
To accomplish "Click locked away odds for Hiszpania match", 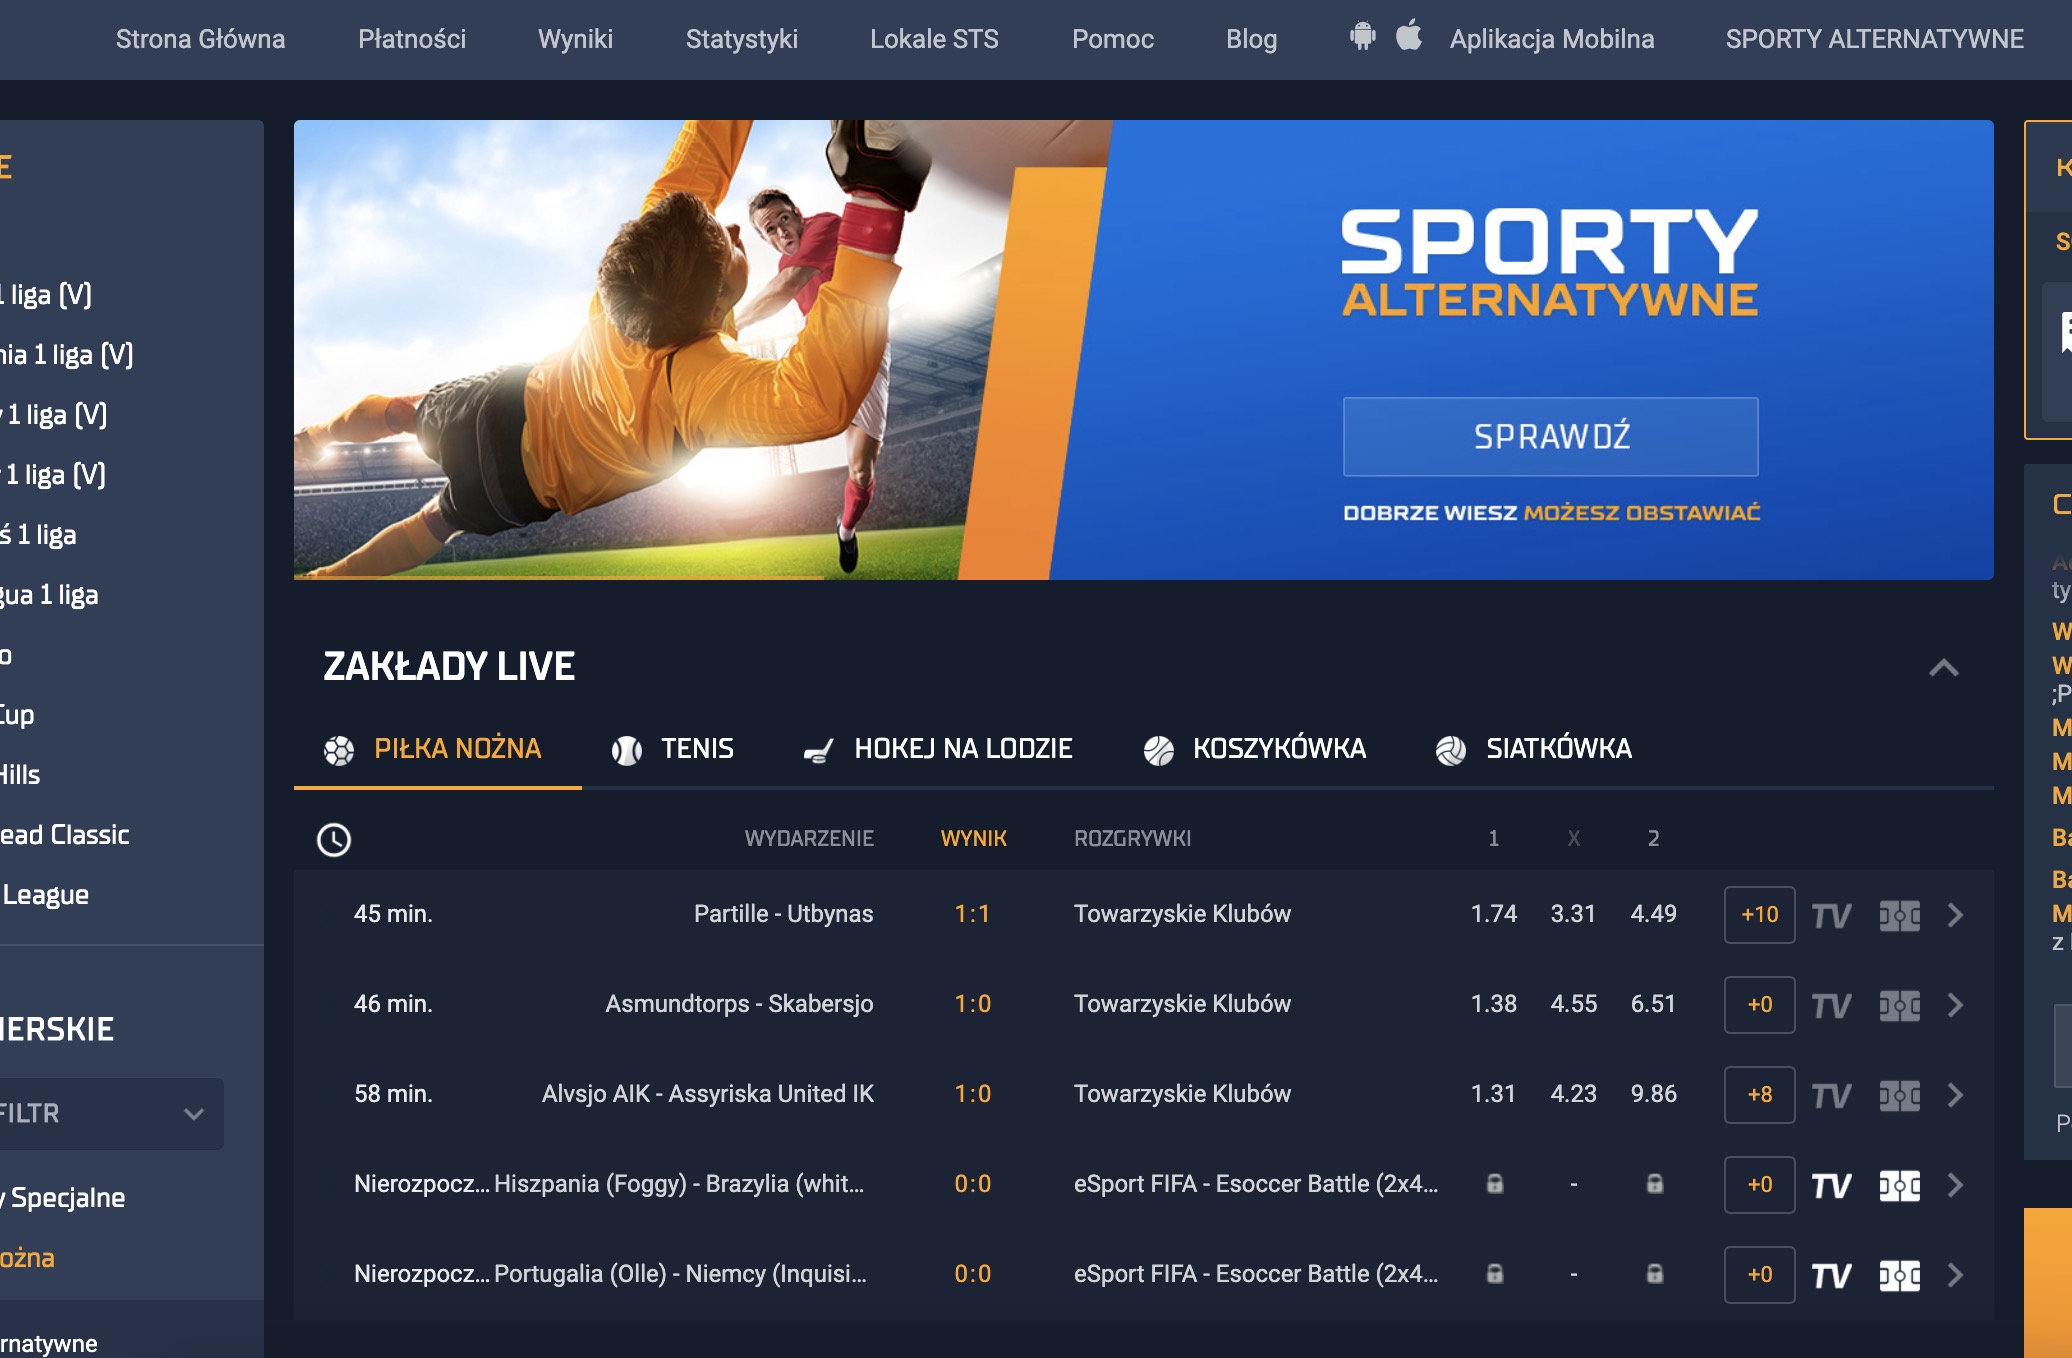I will (x=1654, y=1184).
